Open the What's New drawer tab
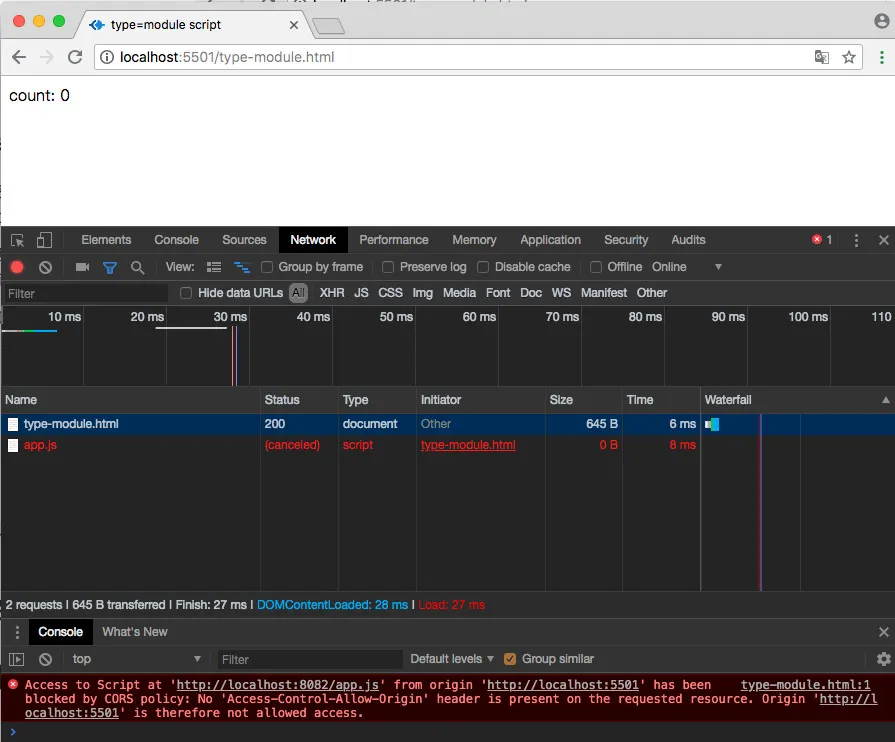The height and width of the screenshot is (742, 895). tap(135, 632)
